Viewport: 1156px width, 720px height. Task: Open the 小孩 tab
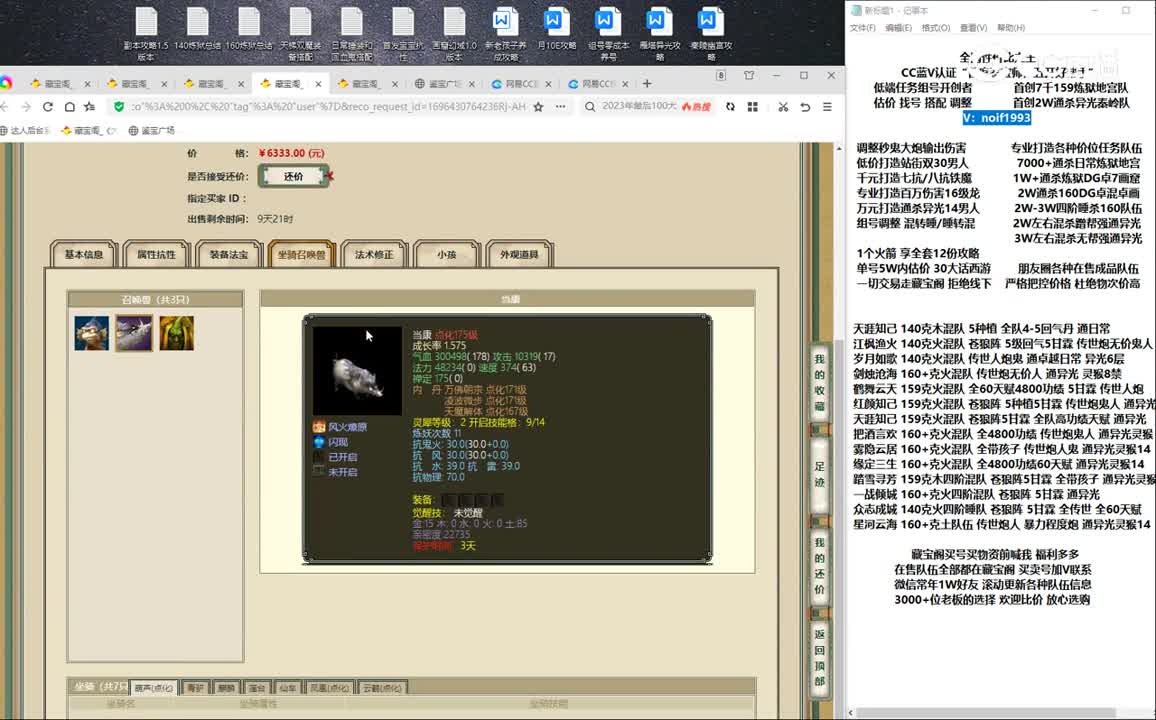coord(447,254)
